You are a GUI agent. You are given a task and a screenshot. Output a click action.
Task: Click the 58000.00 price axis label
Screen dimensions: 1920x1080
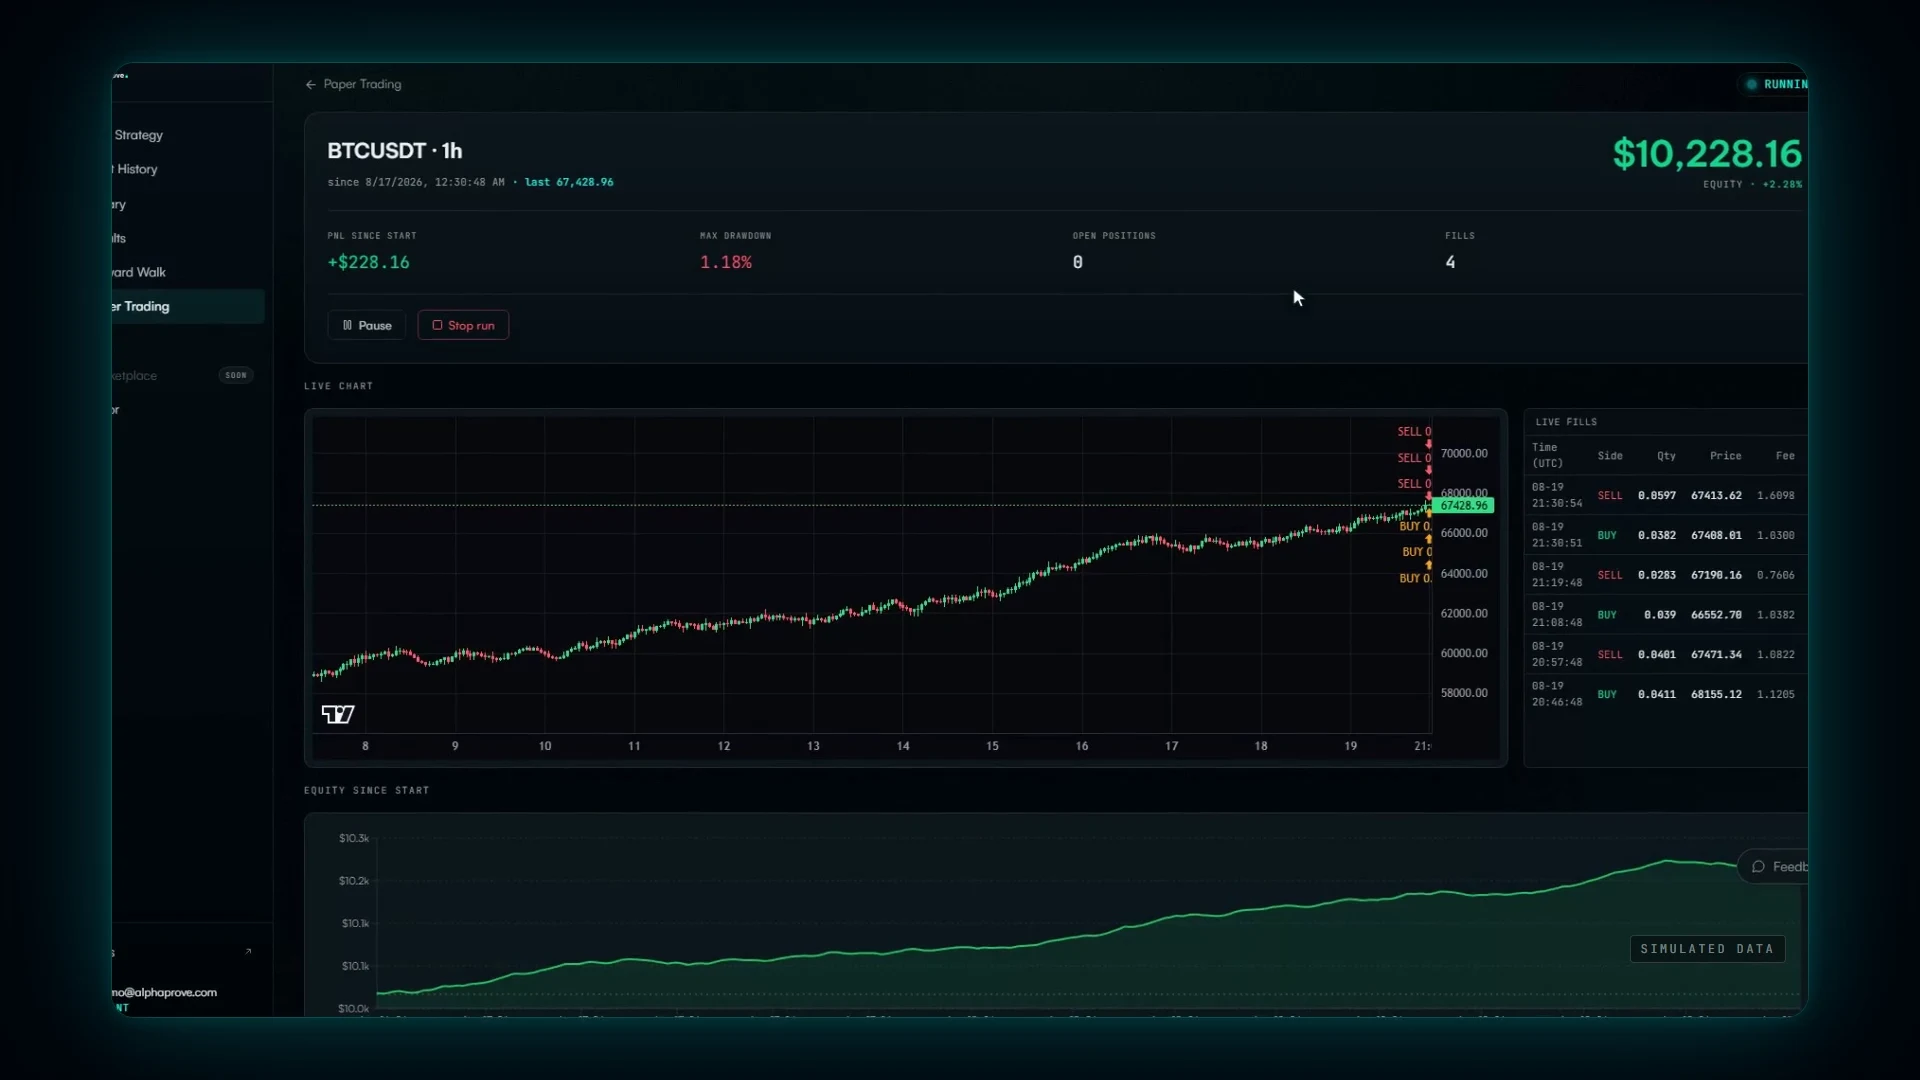pyautogui.click(x=1464, y=693)
